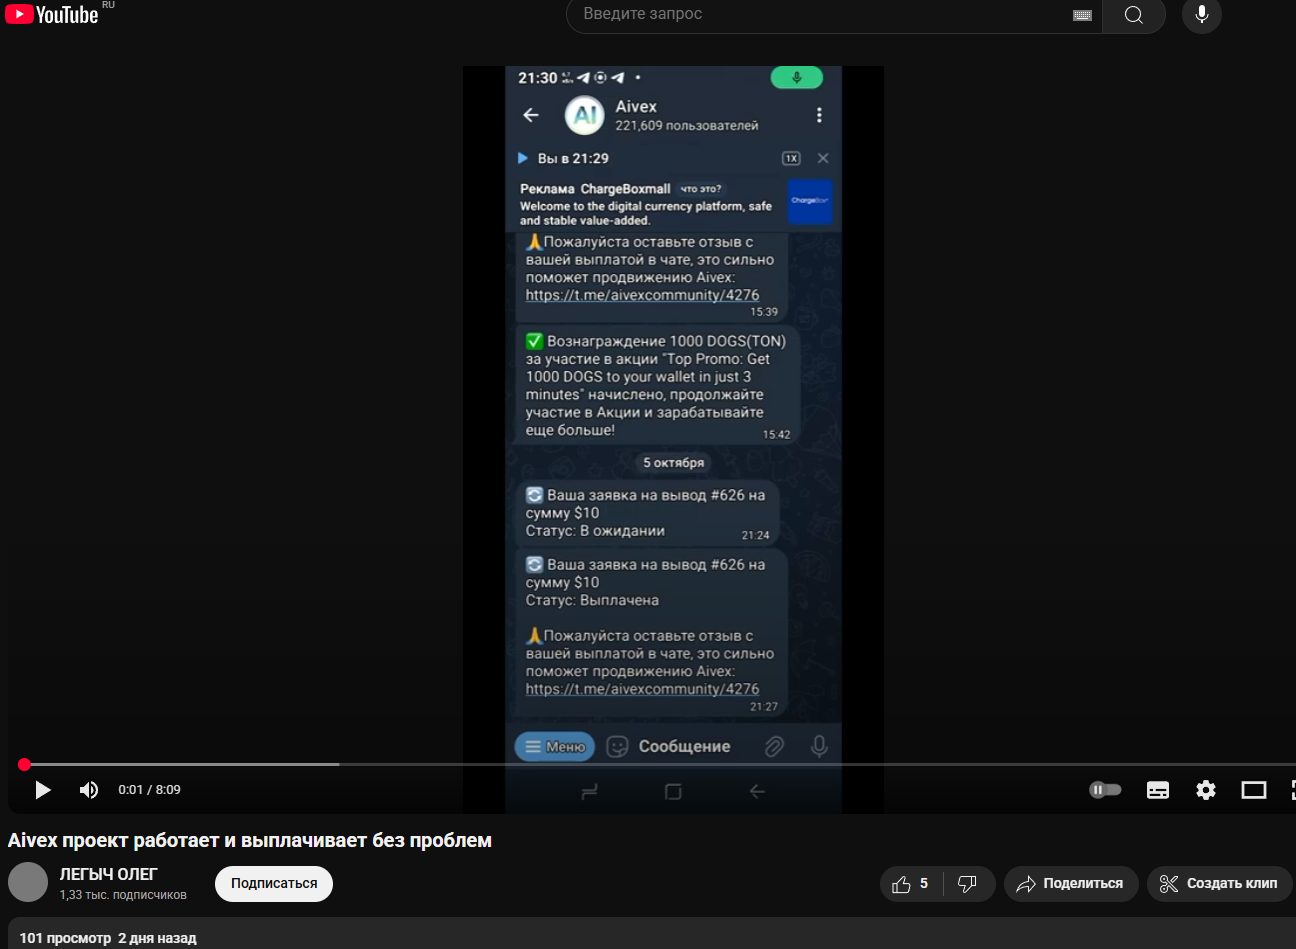Click the ChargeBoxmall ad thumbnail

pyautogui.click(x=810, y=201)
